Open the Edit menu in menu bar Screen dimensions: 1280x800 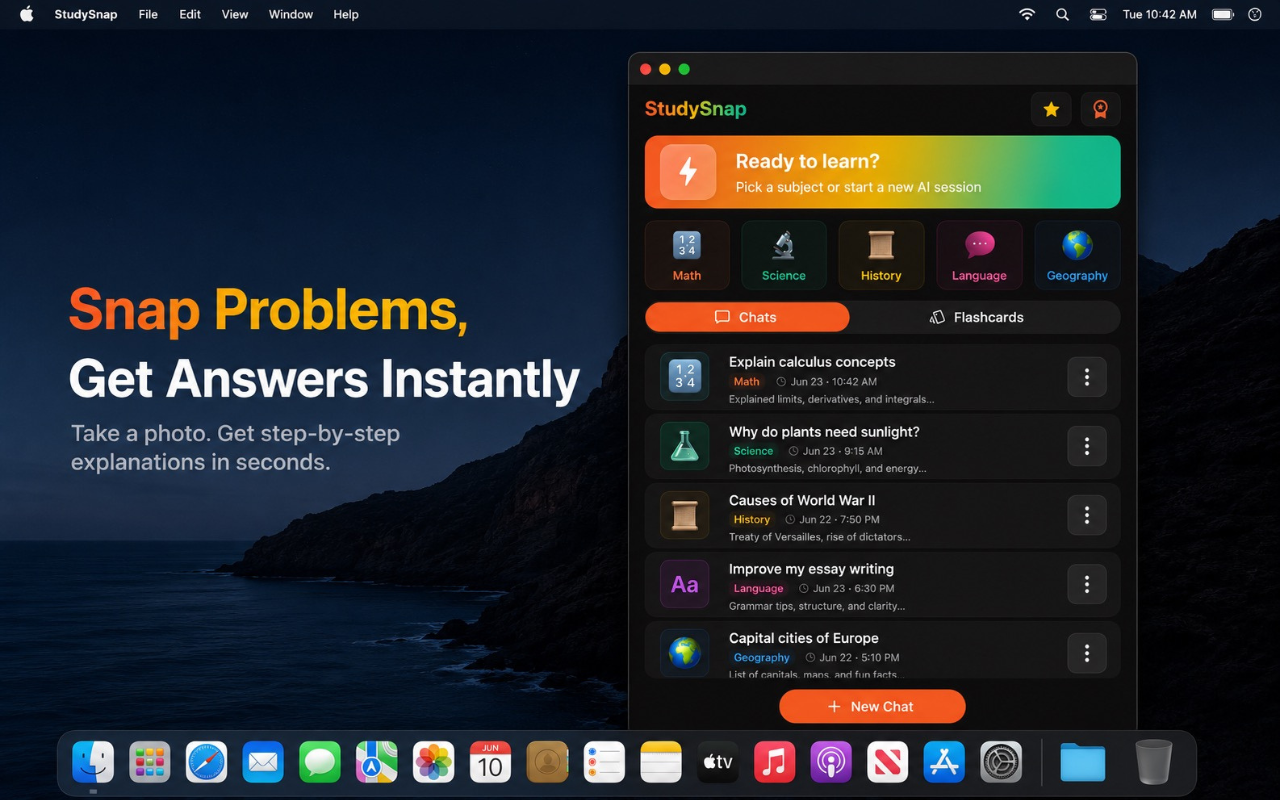pyautogui.click(x=190, y=14)
